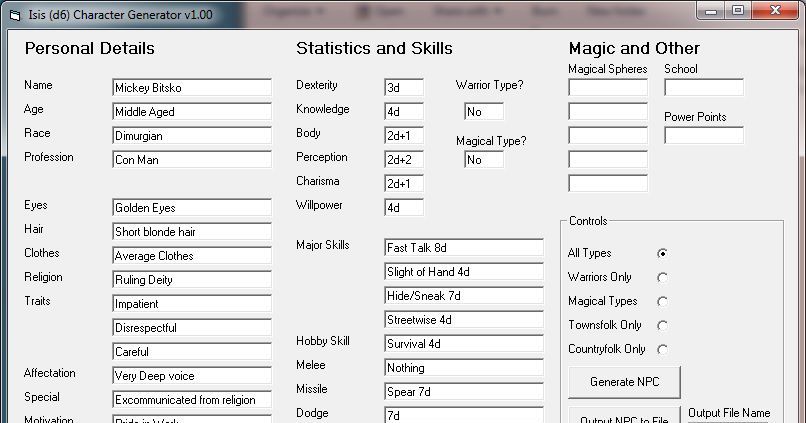Click the Hobby Skill field Survival 4d

tap(464, 343)
